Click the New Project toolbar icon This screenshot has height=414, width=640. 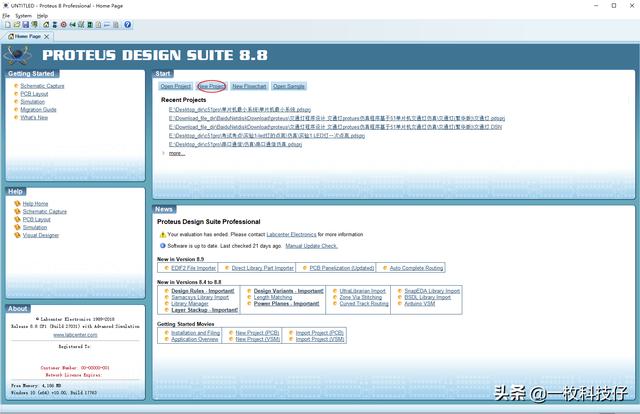[x=8, y=25]
